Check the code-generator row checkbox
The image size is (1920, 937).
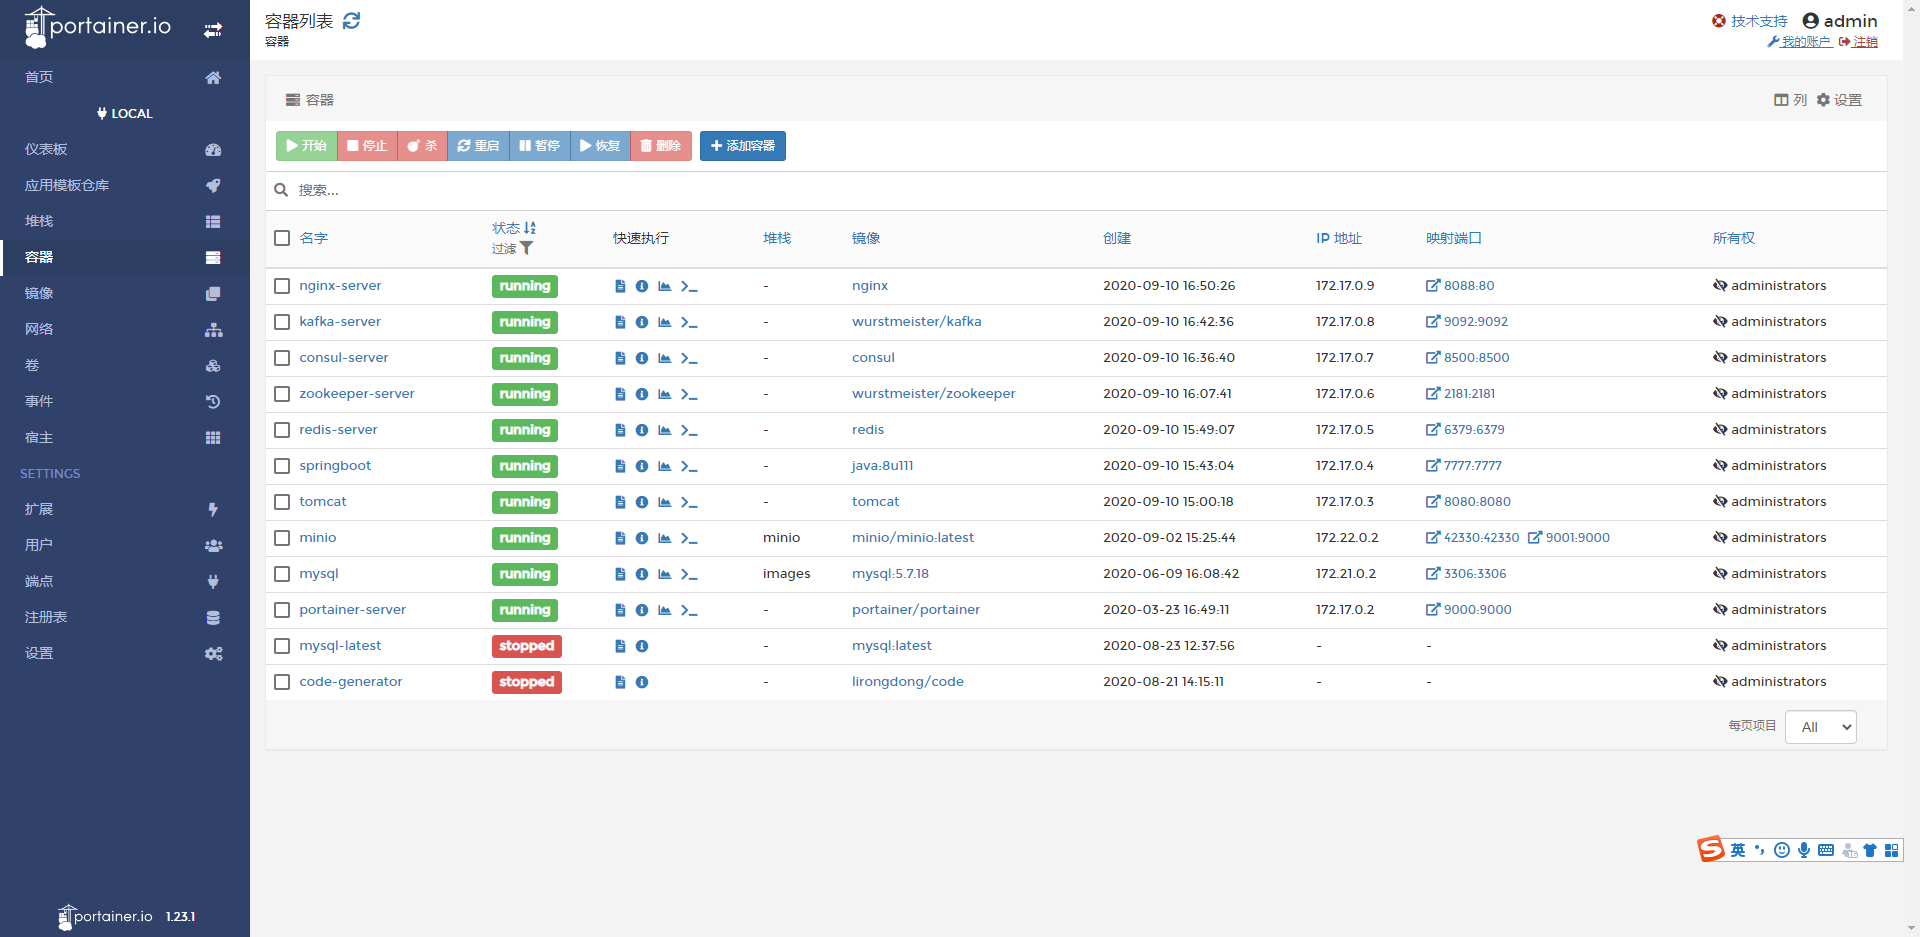tap(282, 682)
